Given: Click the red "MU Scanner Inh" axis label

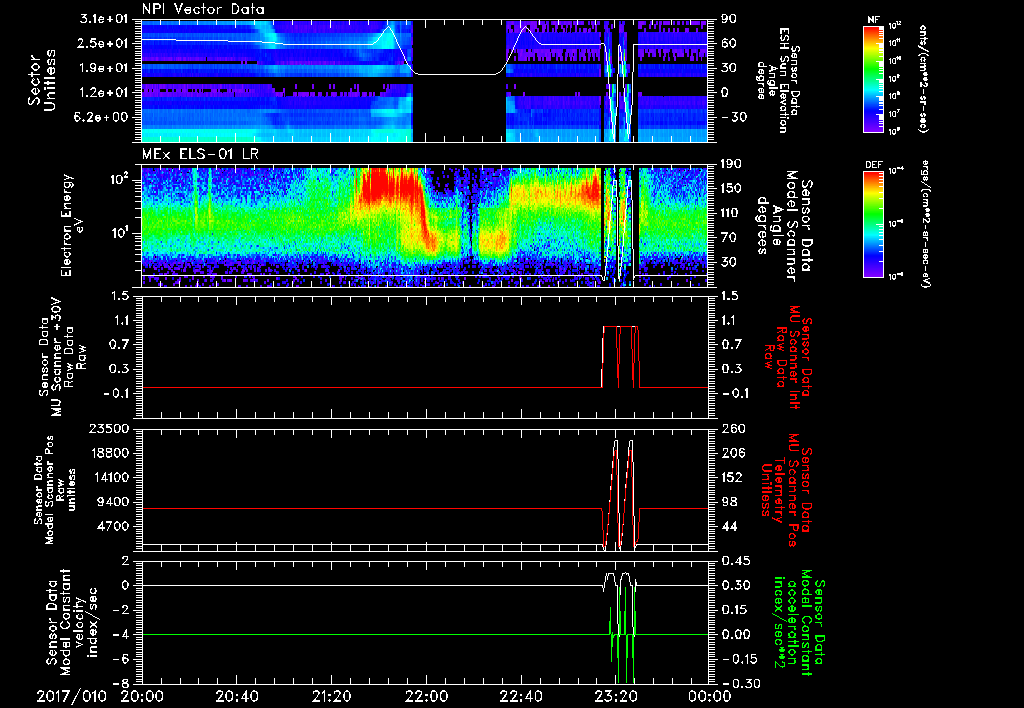Looking at the screenshot, I should tap(786, 357).
